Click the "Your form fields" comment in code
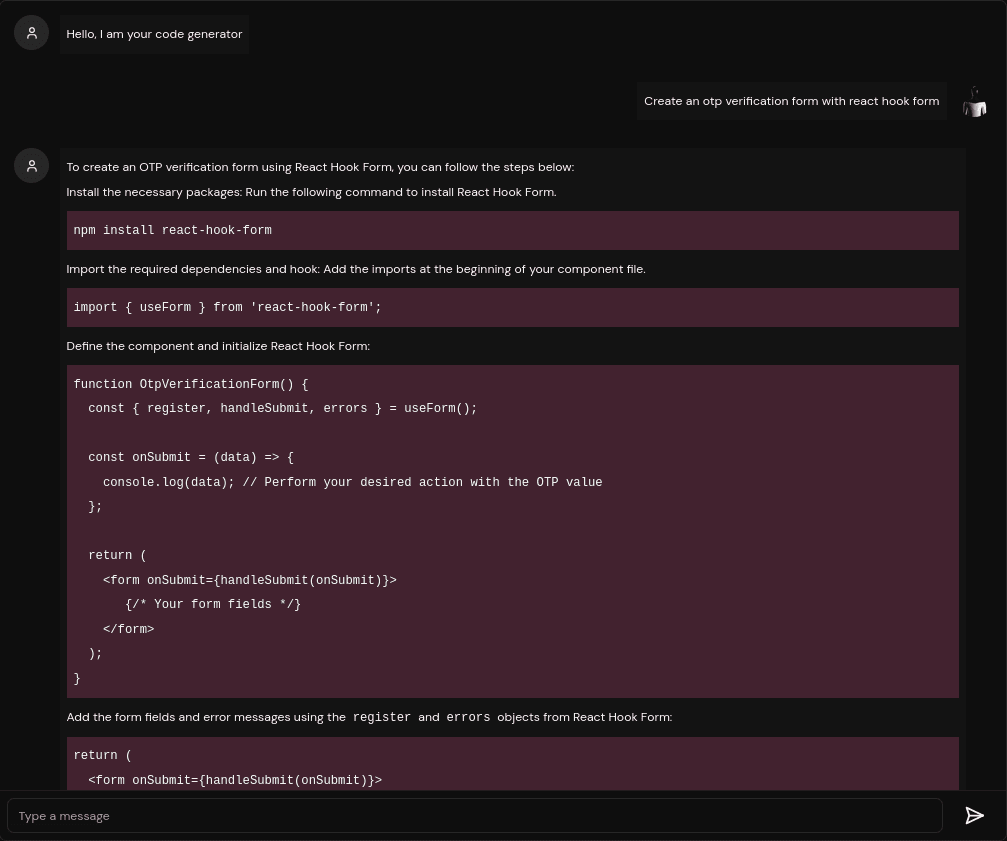 pos(213,604)
